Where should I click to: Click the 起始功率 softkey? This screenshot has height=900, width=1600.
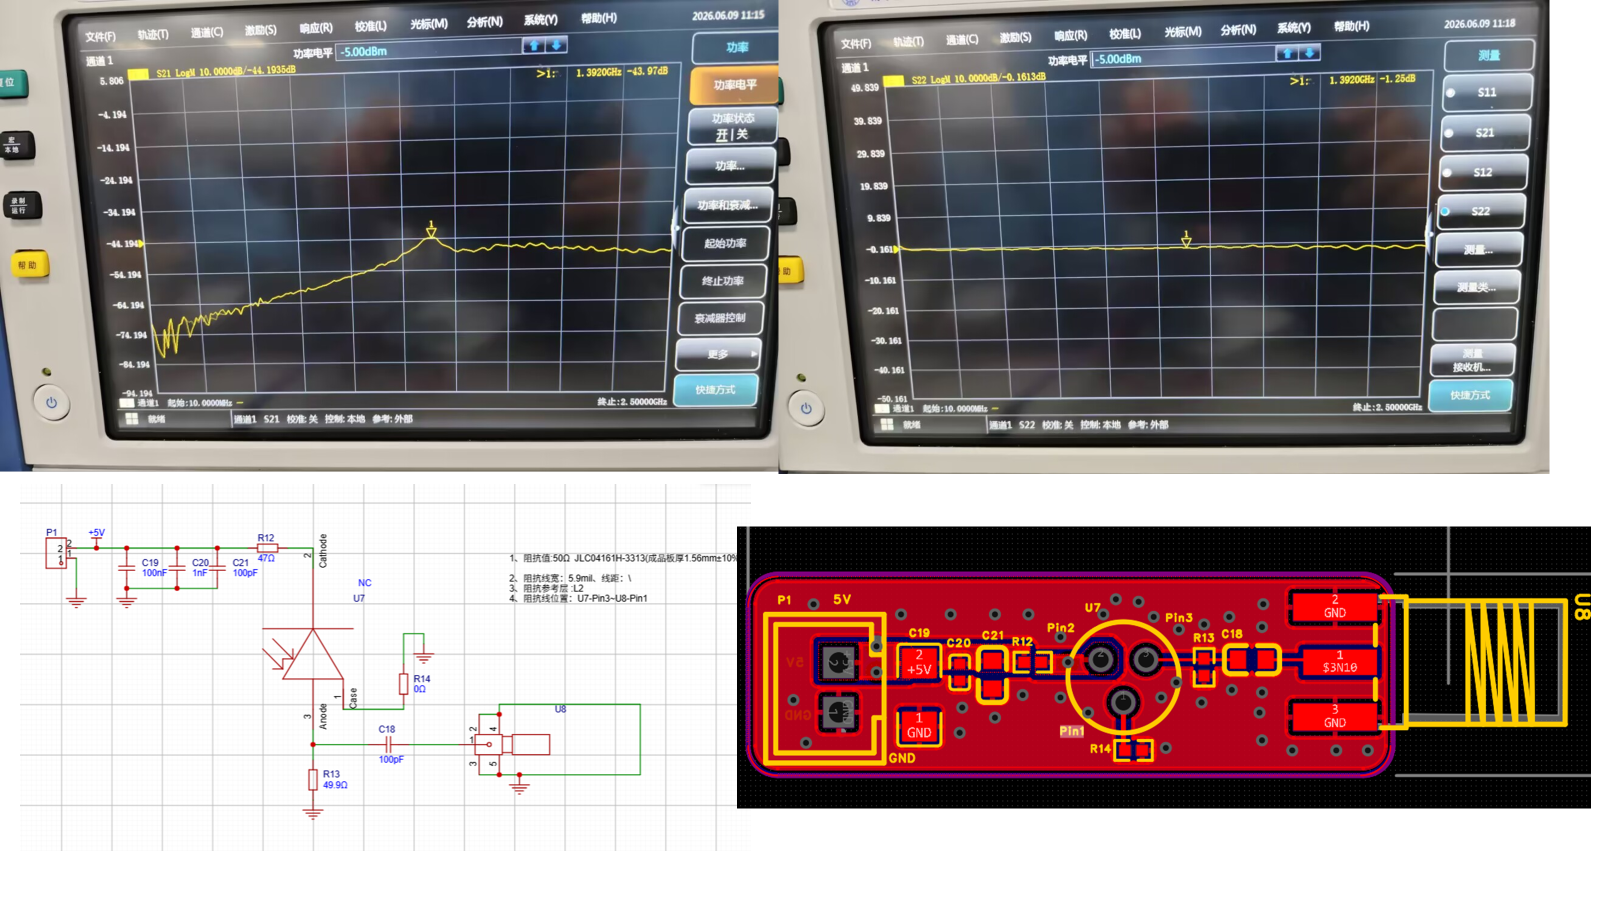click(x=725, y=243)
